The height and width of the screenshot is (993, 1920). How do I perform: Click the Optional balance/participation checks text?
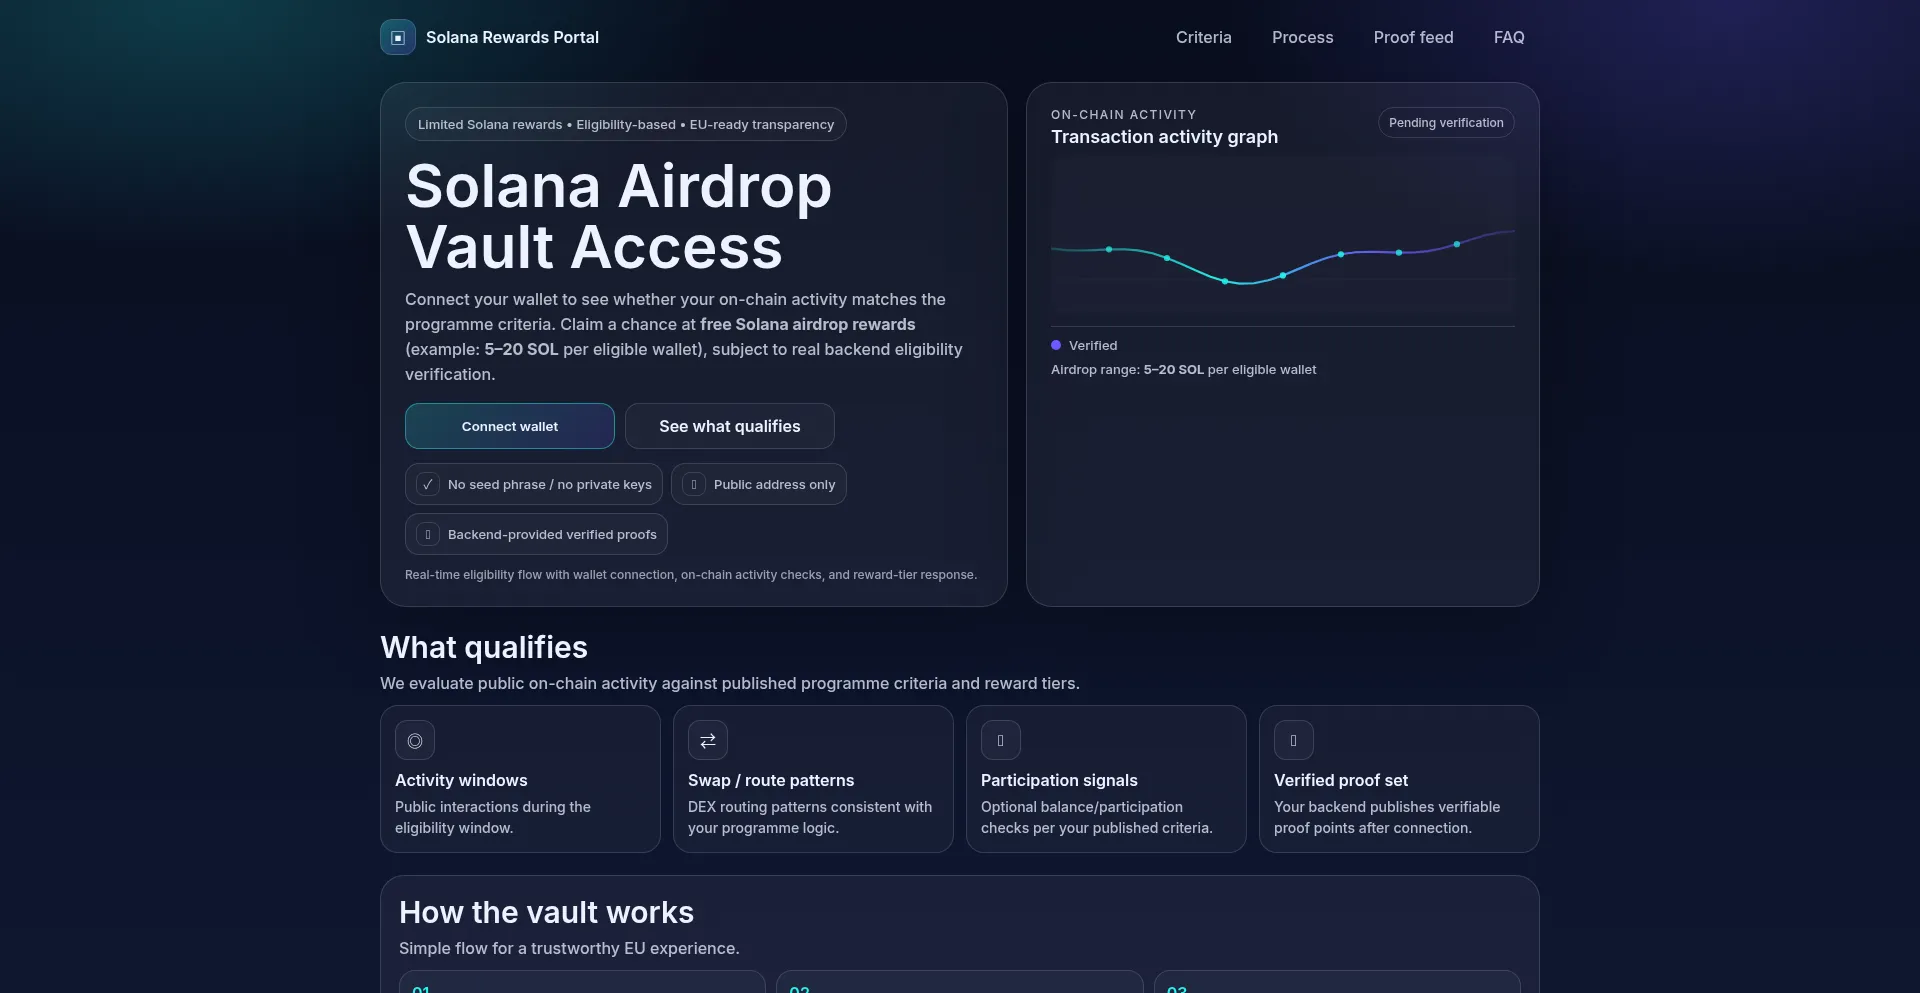(x=1097, y=817)
